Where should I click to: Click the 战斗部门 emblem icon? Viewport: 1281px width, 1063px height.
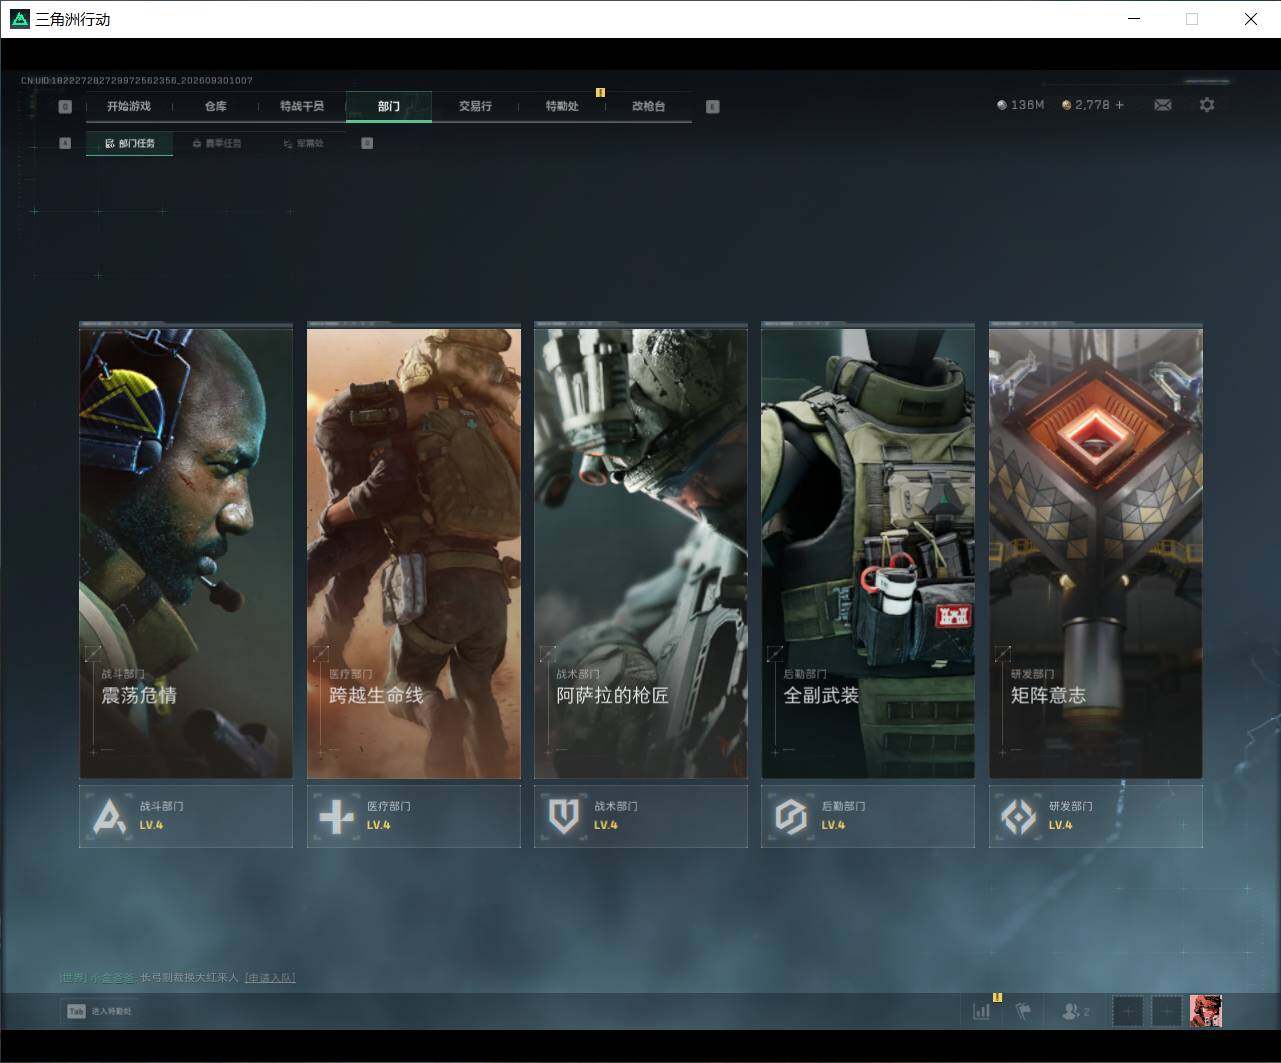(109, 816)
